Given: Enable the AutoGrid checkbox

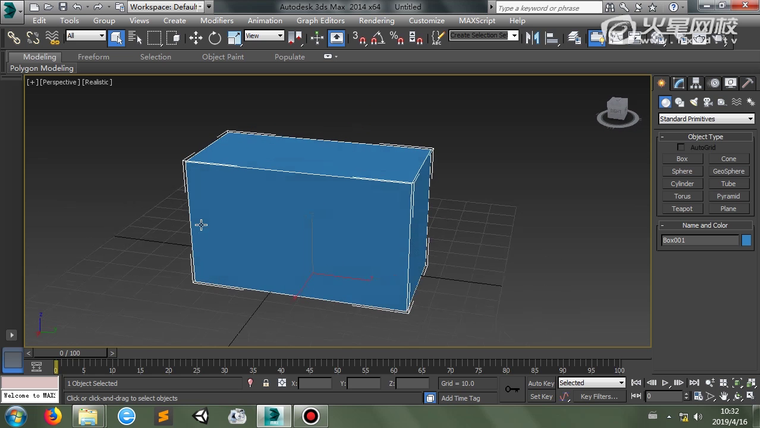Looking at the screenshot, I should tap(682, 147).
